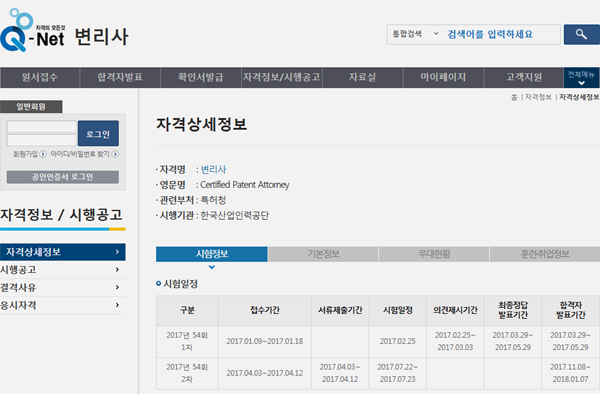Screen dimensions: 600x394
Task: Focus the 검색어를 입력하세요 search field
Action: tap(501, 34)
